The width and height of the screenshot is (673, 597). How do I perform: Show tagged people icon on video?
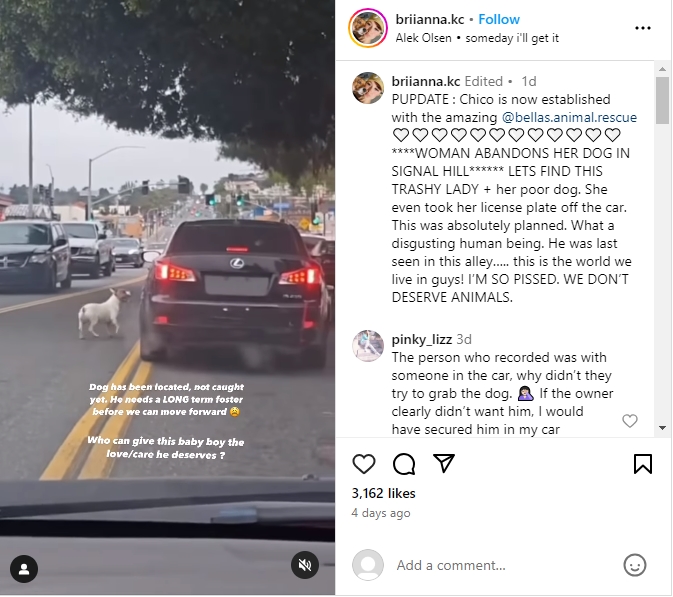pos(24,569)
